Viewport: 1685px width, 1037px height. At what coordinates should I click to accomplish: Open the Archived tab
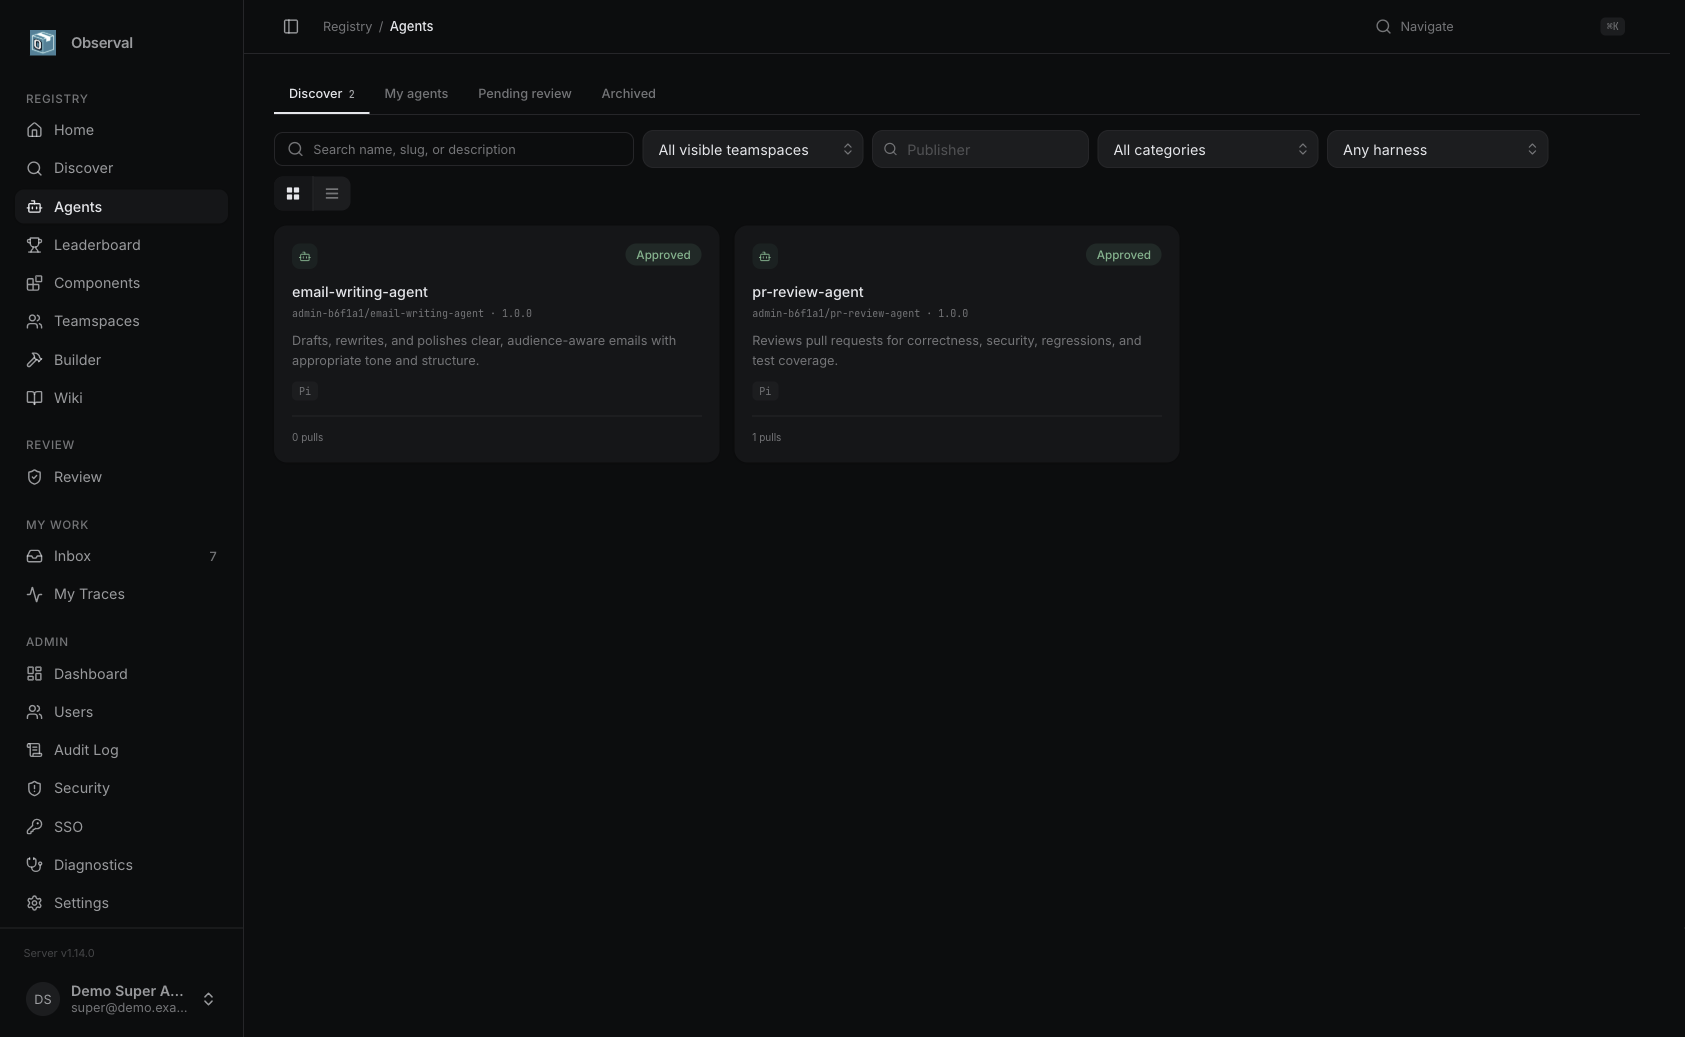click(x=628, y=93)
